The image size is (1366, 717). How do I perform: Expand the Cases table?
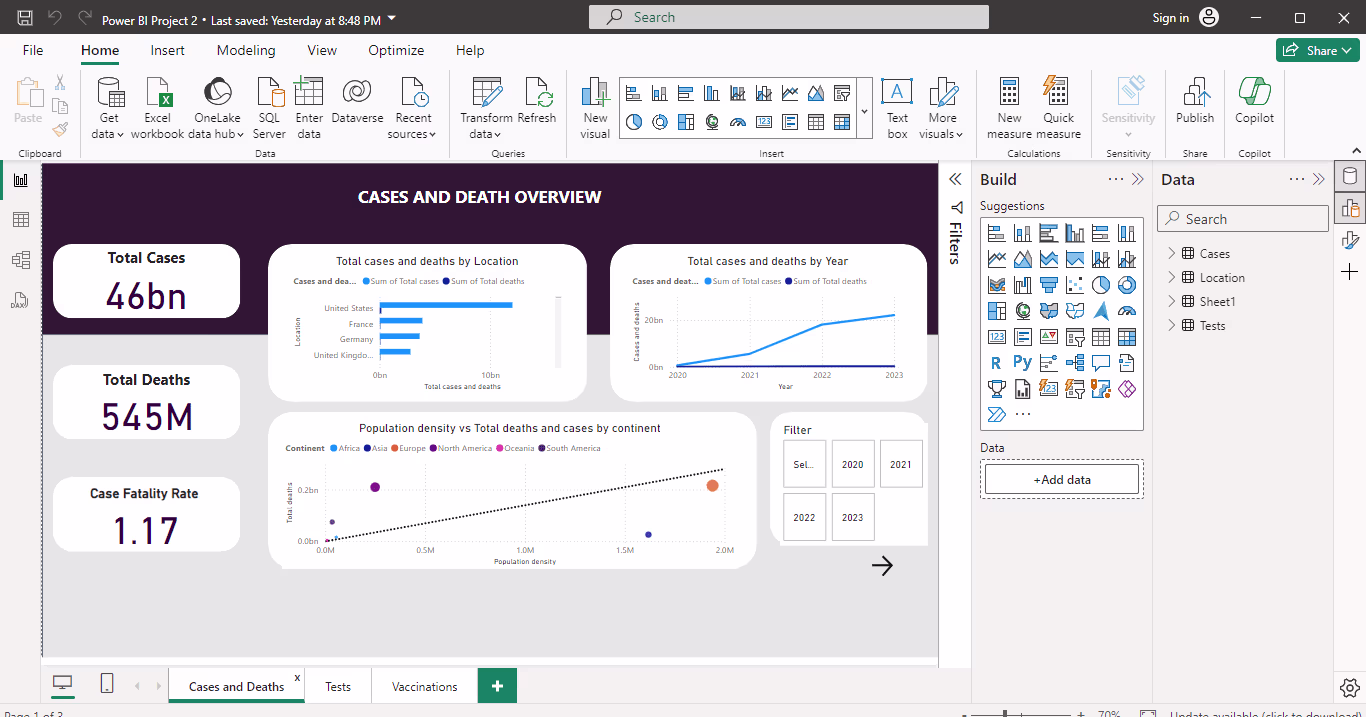(1172, 253)
